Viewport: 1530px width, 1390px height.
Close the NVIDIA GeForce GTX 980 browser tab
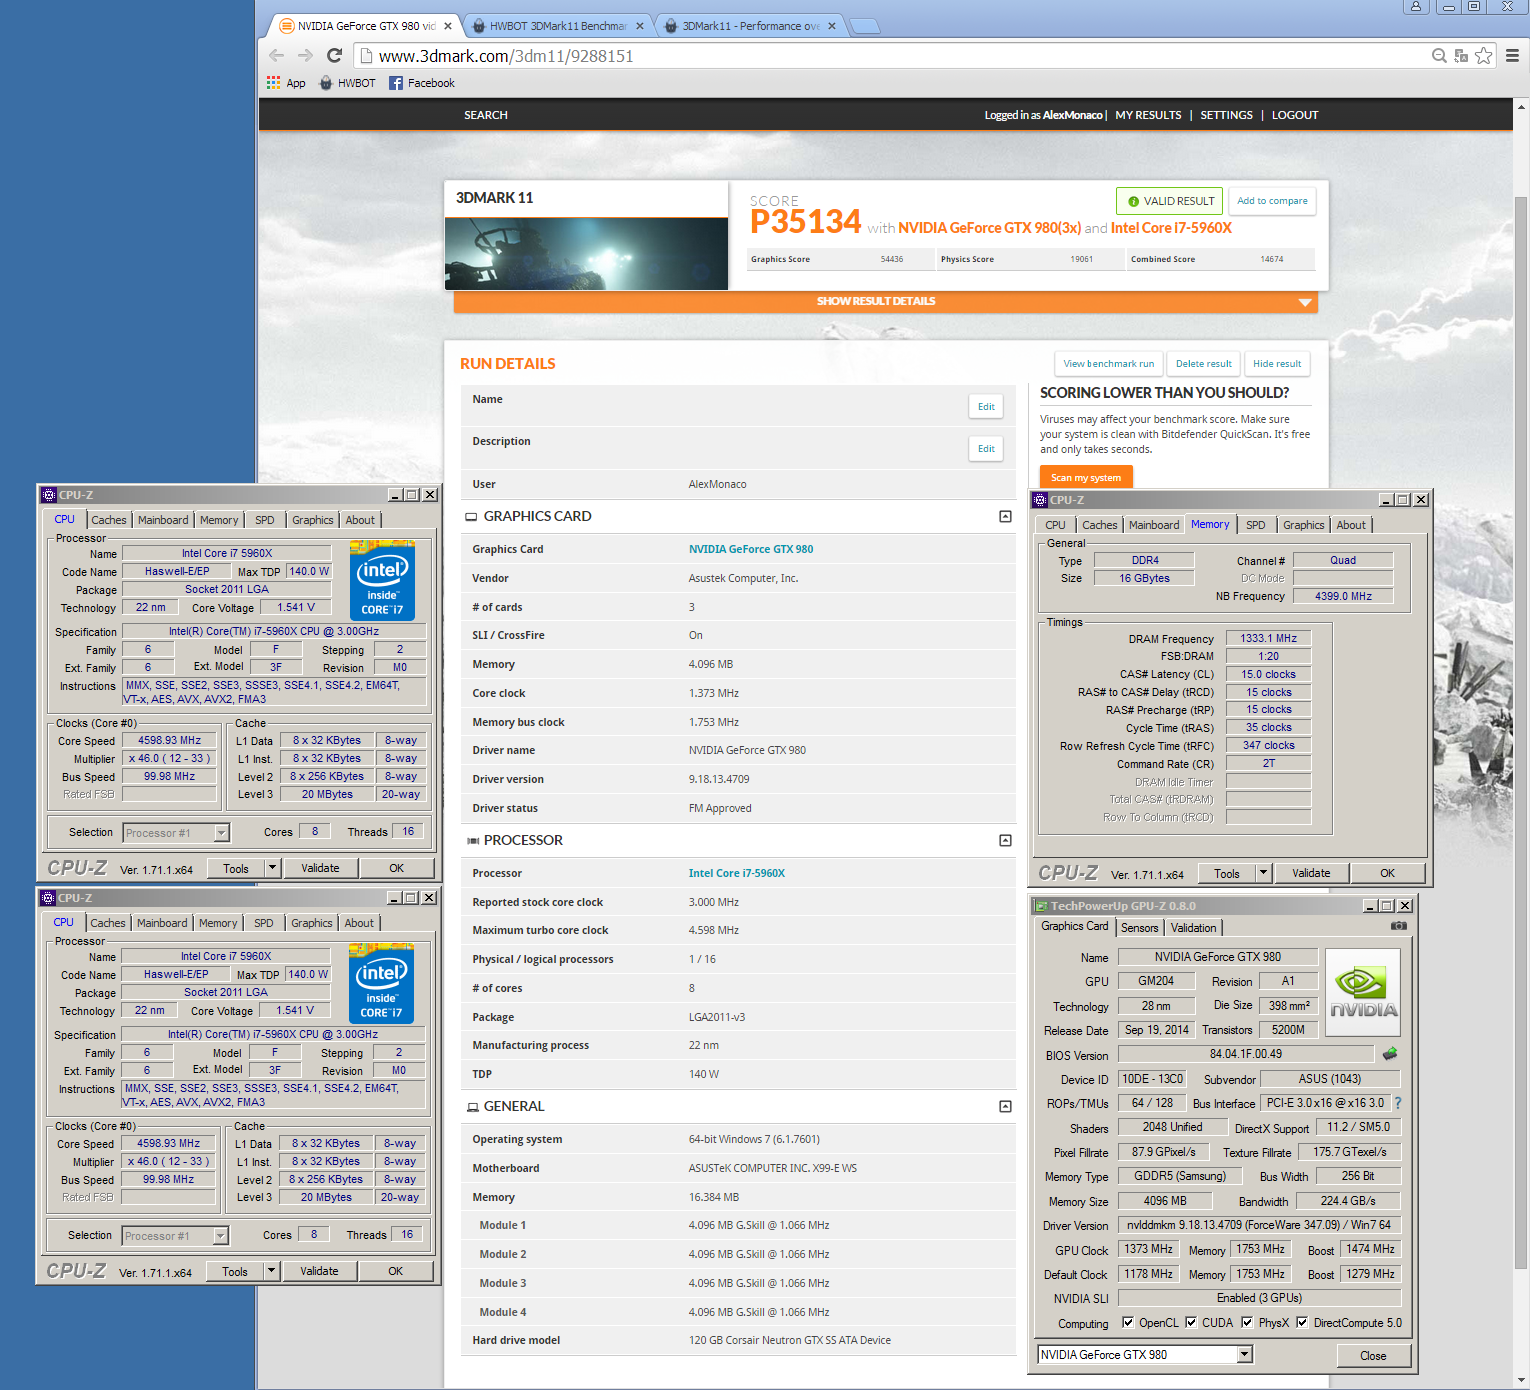(448, 26)
